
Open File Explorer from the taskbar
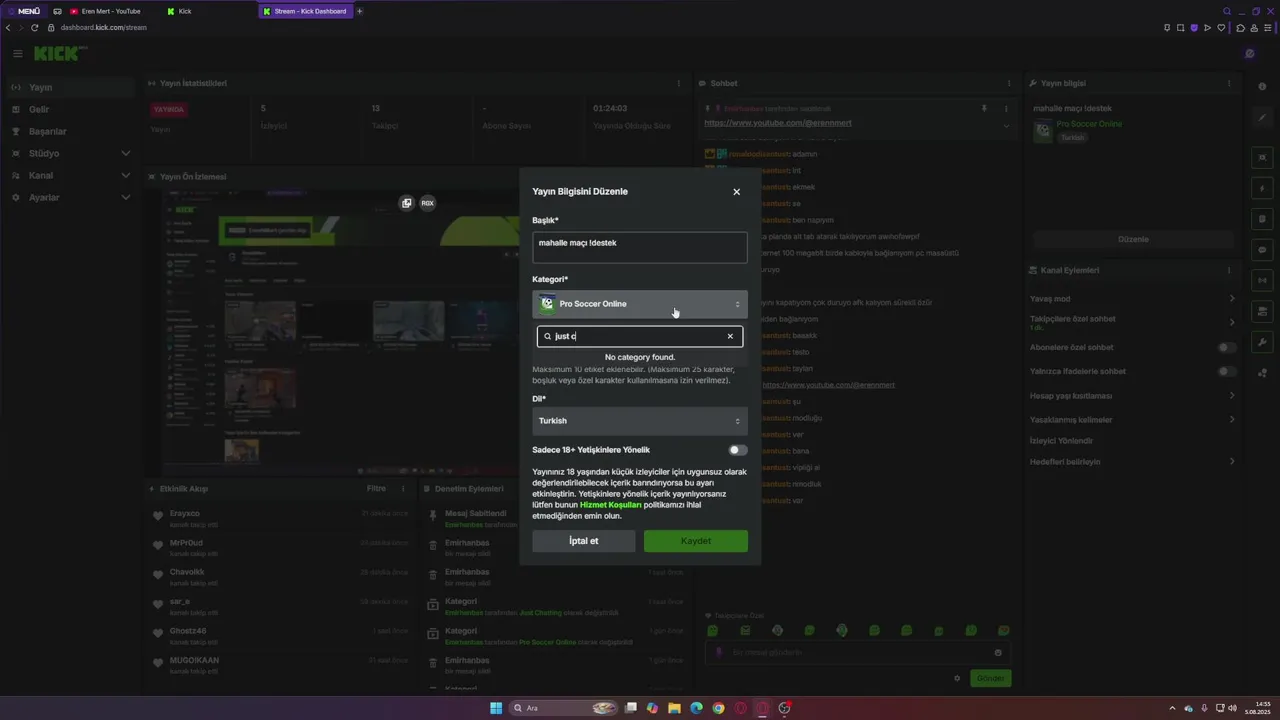click(674, 708)
